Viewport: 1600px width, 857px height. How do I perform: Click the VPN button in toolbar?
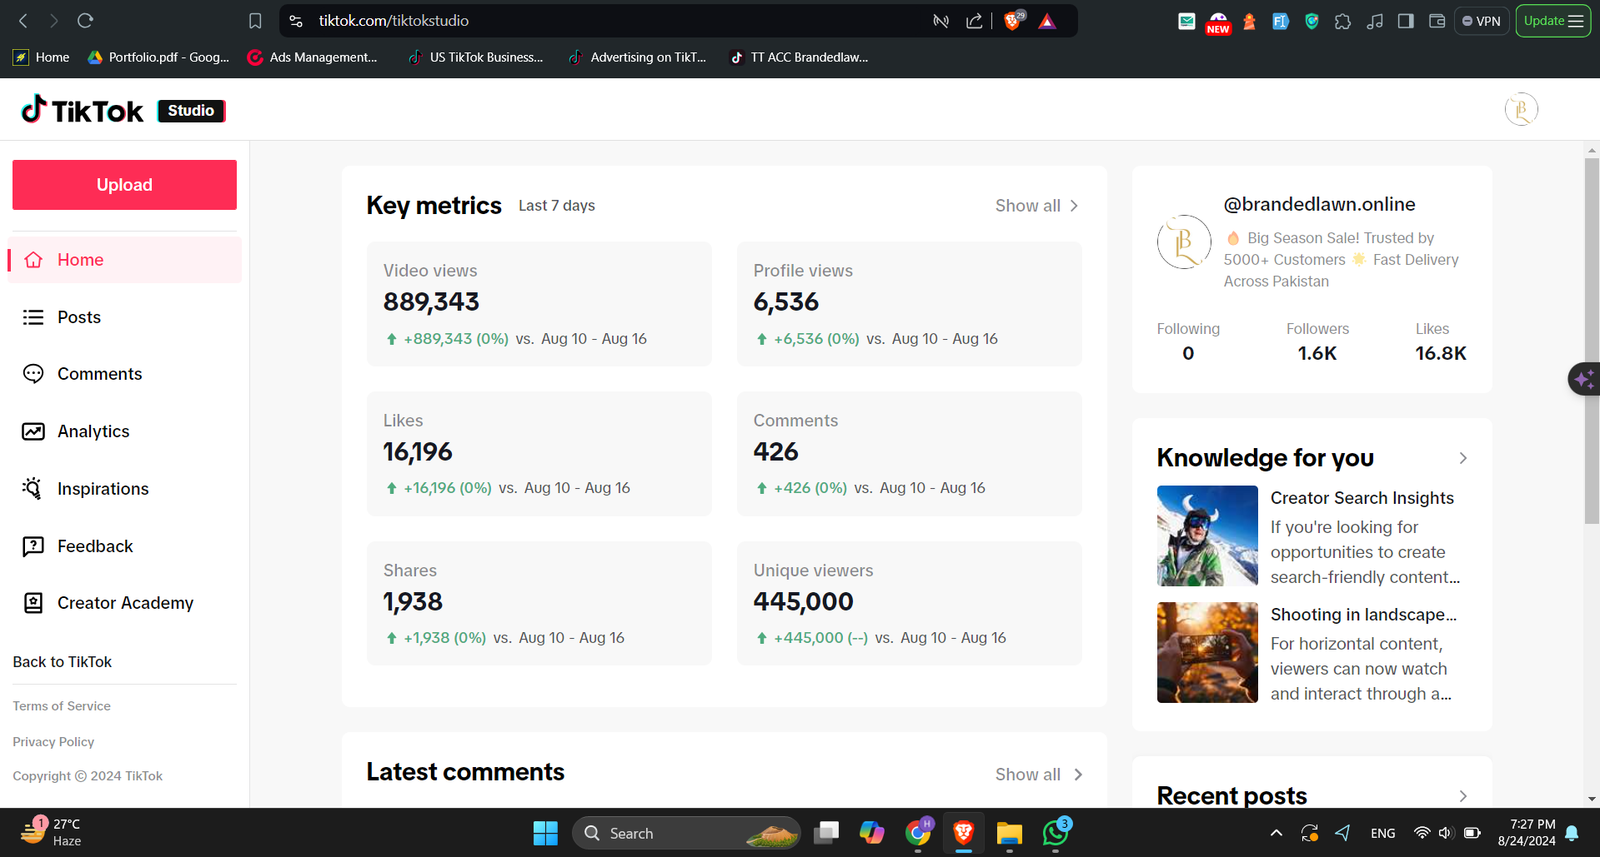[1481, 21]
